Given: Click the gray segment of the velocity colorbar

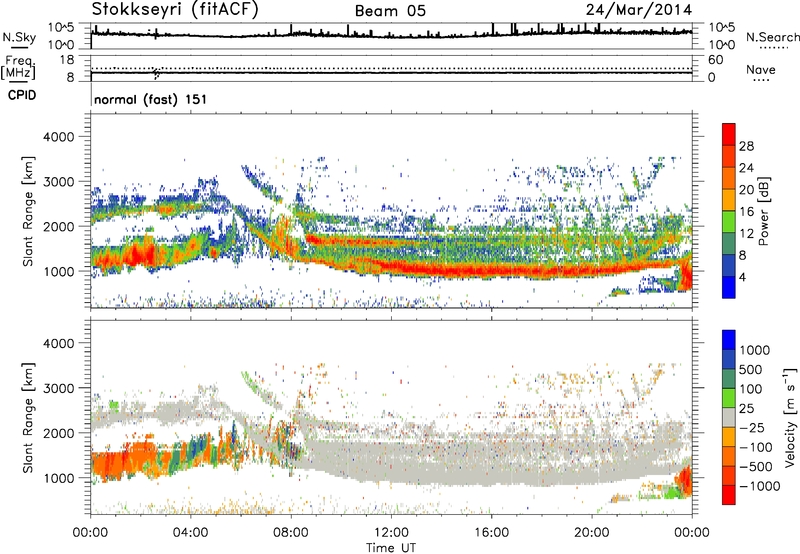Looking at the screenshot, I should coord(729,417).
